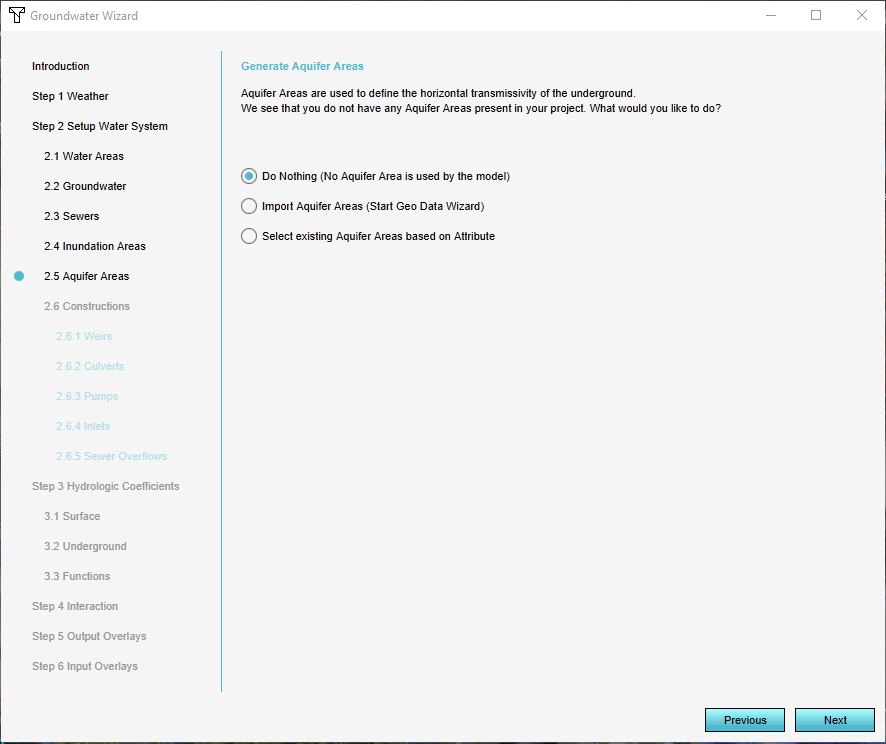Go back with the Previous button
The width and height of the screenshot is (886, 744).
click(x=744, y=720)
